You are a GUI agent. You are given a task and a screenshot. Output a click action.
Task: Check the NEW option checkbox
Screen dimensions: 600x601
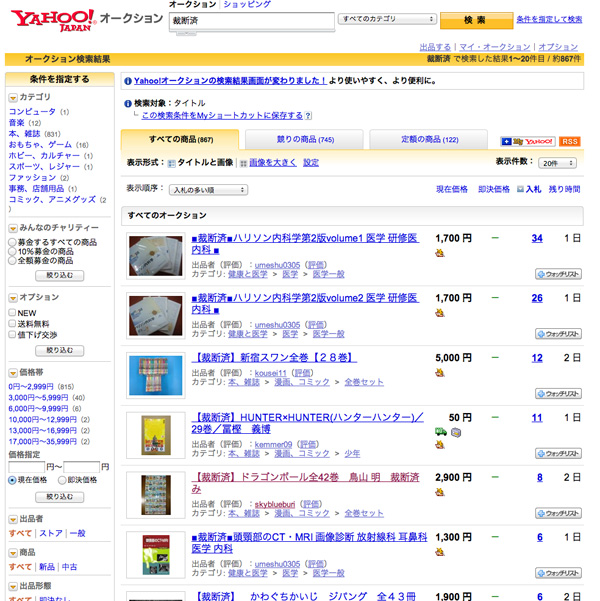(x=12, y=312)
